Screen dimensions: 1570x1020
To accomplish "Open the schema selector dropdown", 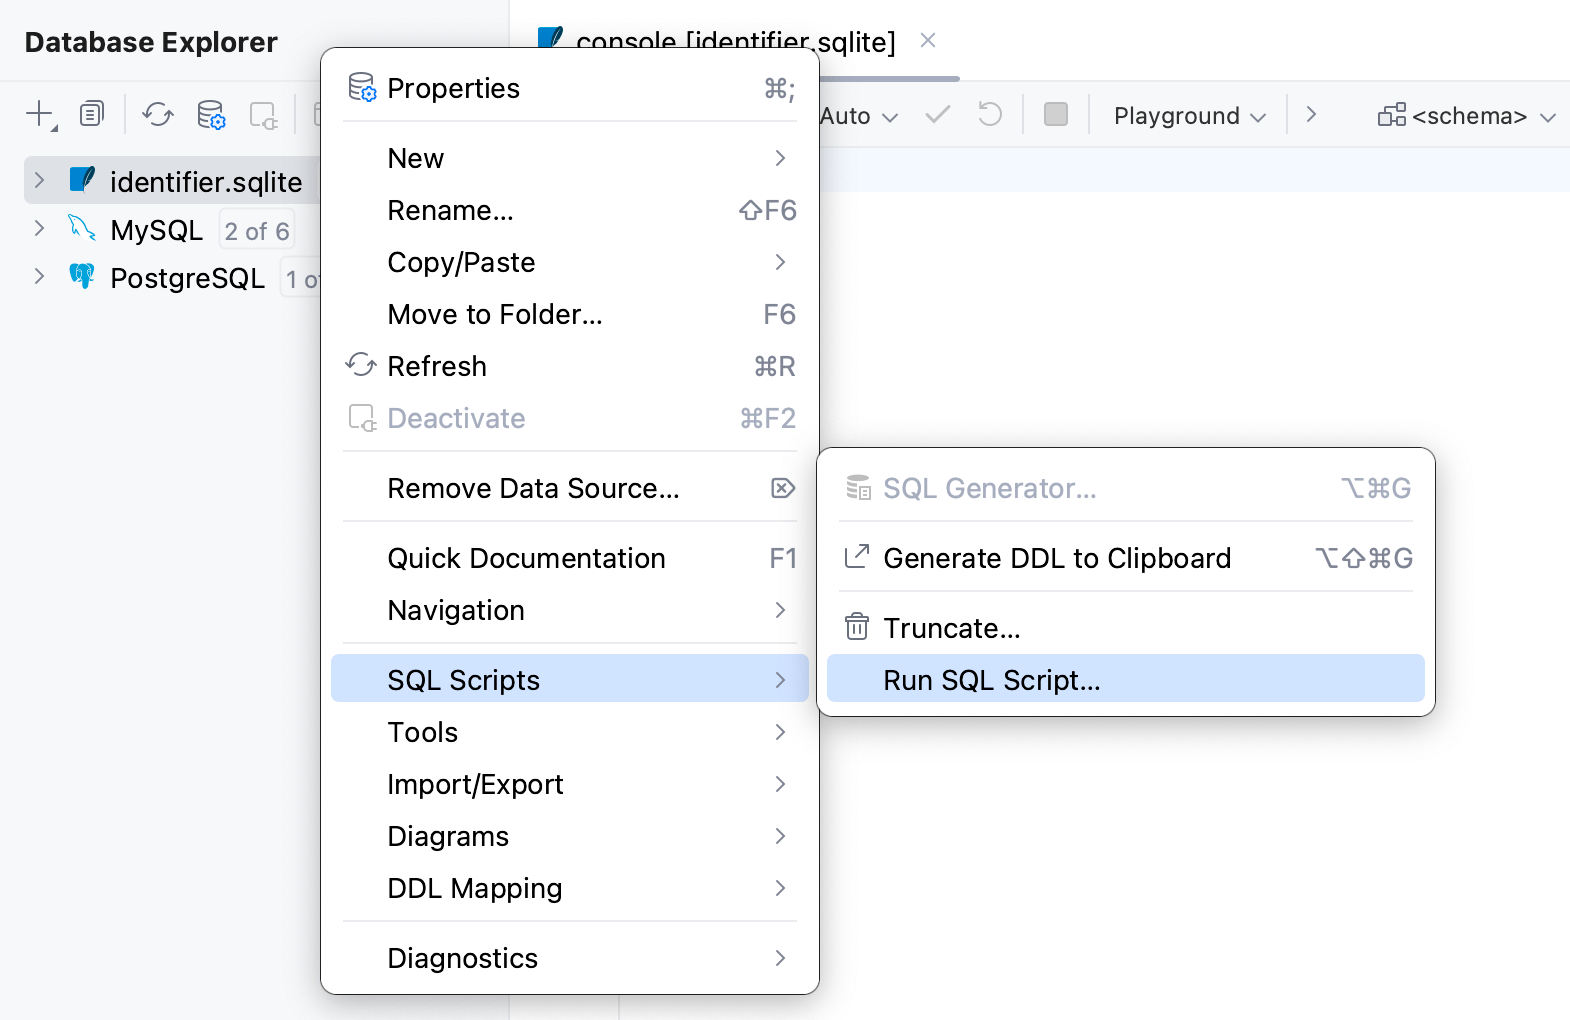I will pos(1466,116).
